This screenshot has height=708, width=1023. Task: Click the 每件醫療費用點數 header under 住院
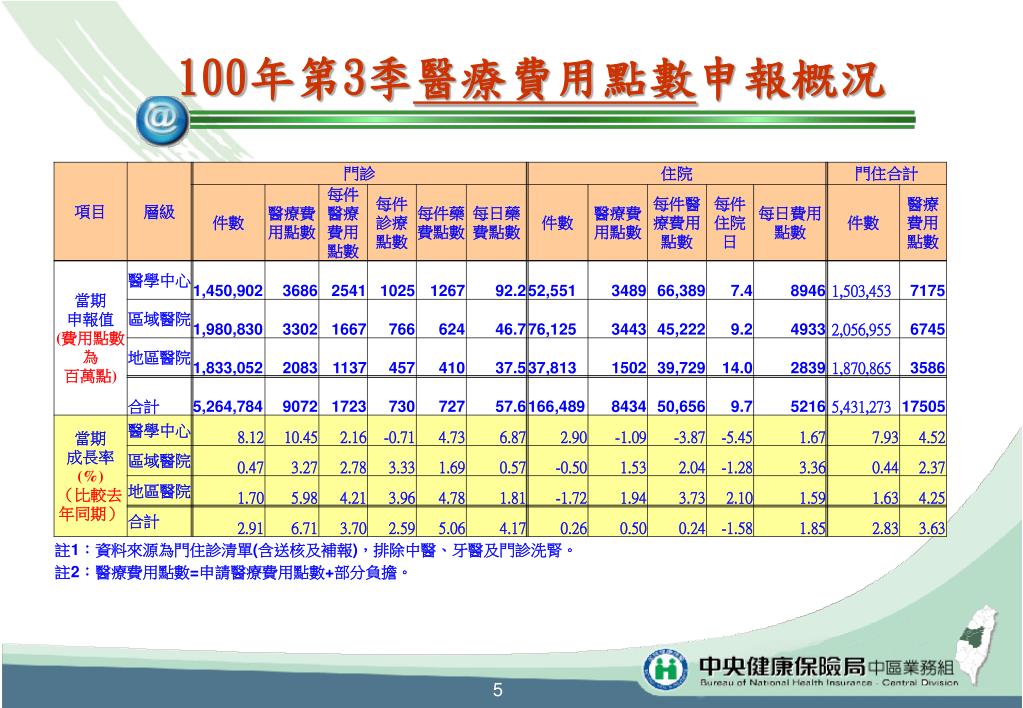(677, 223)
